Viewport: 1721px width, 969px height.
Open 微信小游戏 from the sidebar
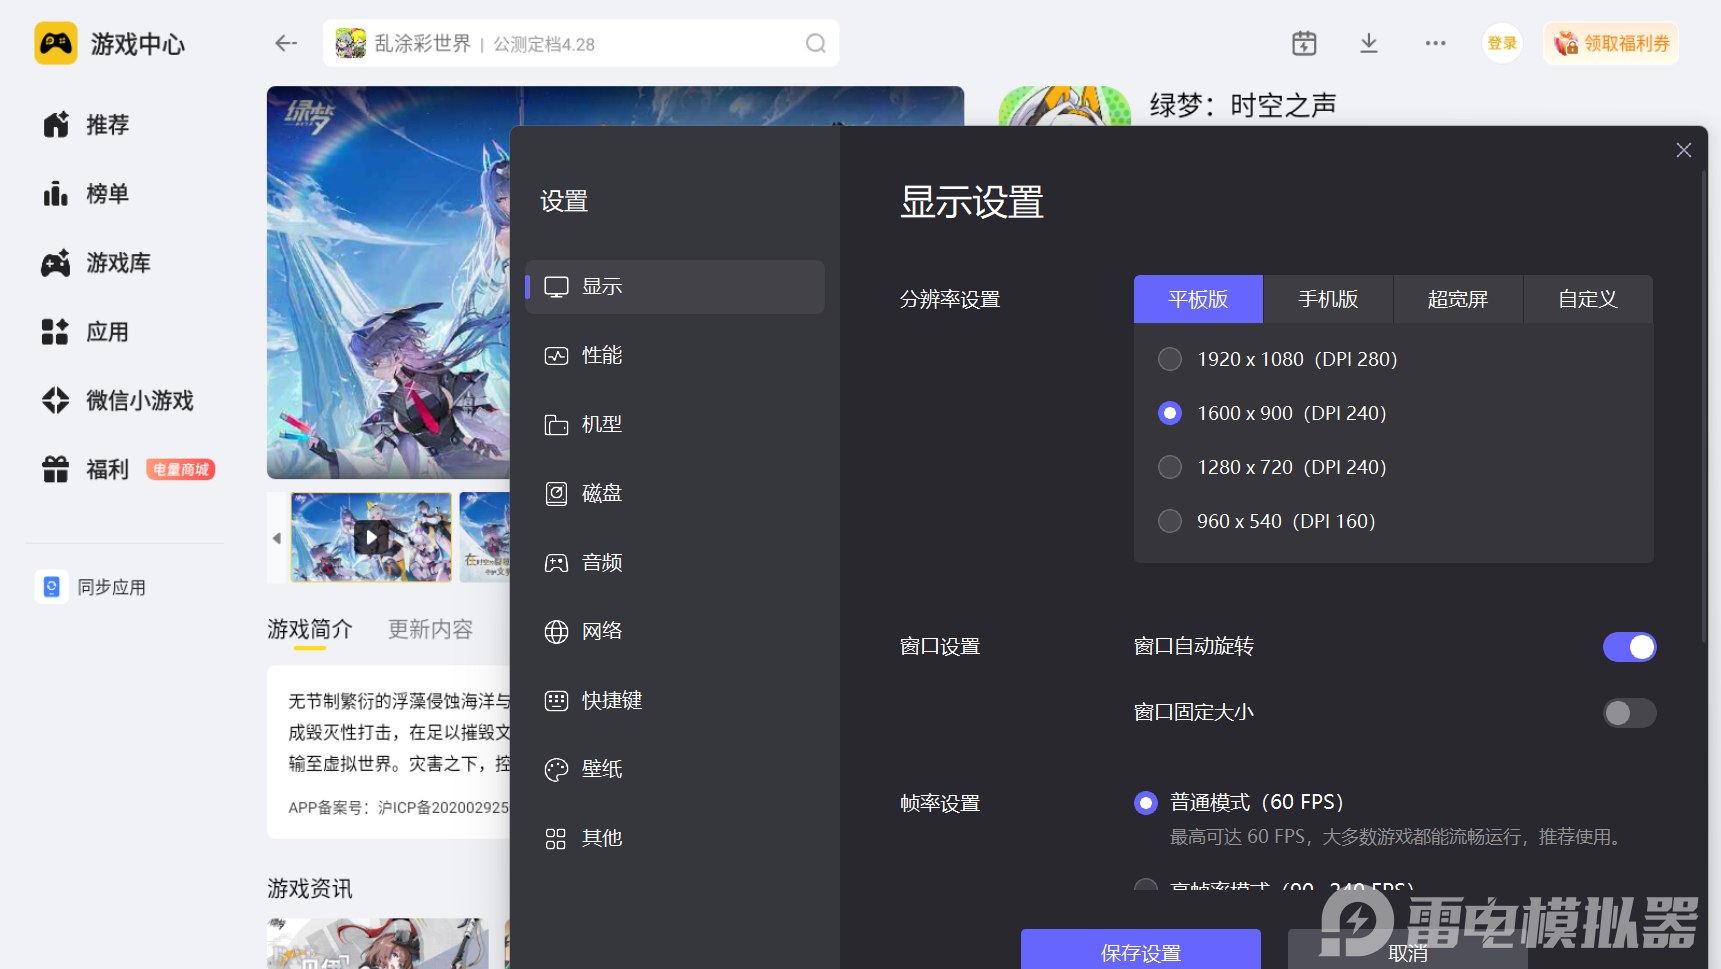point(139,401)
